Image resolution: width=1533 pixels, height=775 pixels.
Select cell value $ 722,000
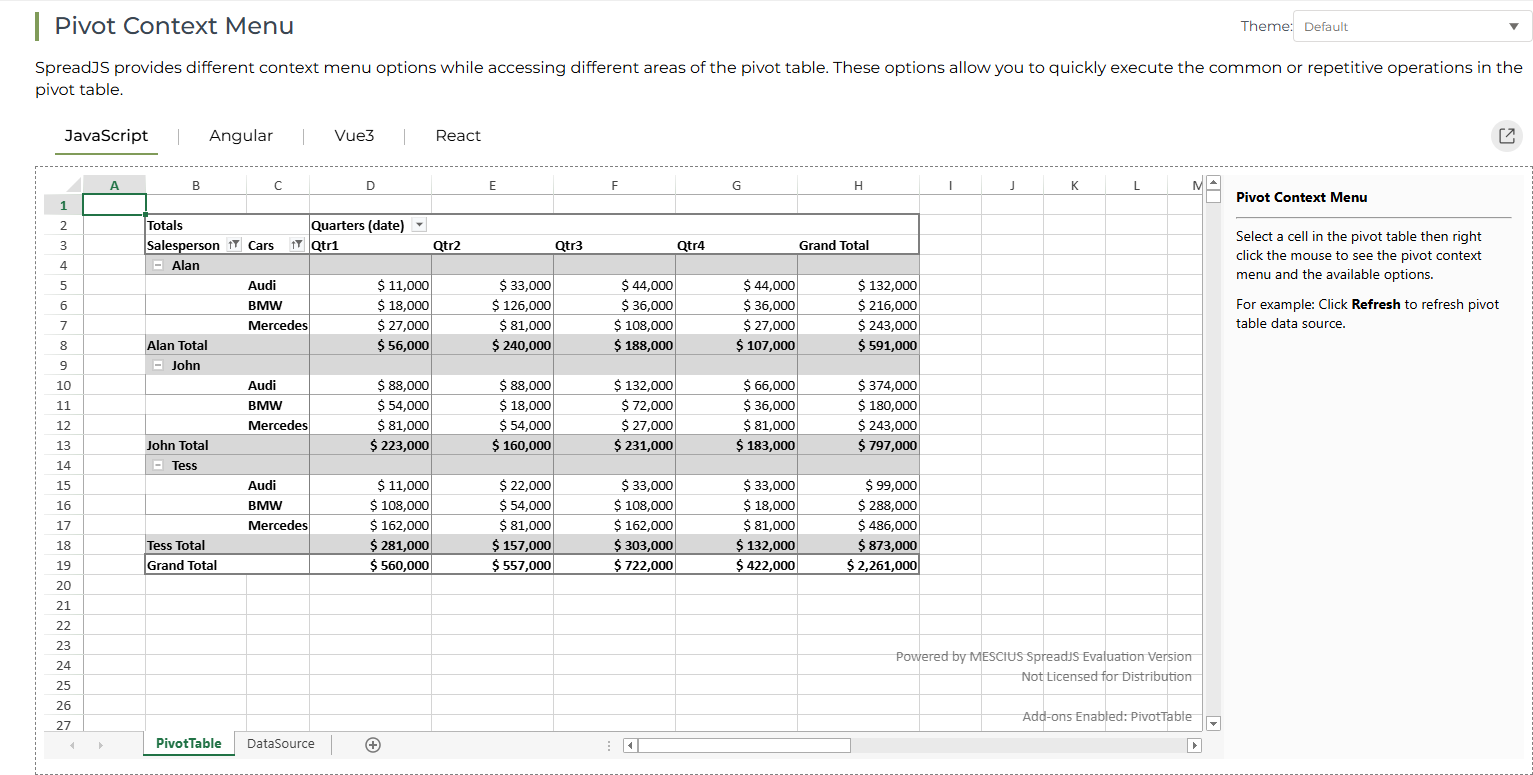coord(615,565)
